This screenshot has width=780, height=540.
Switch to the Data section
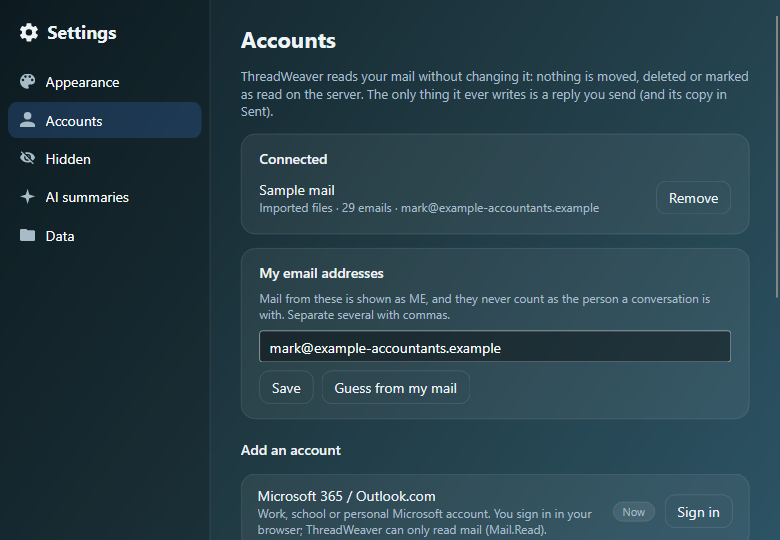pyautogui.click(x=104, y=236)
